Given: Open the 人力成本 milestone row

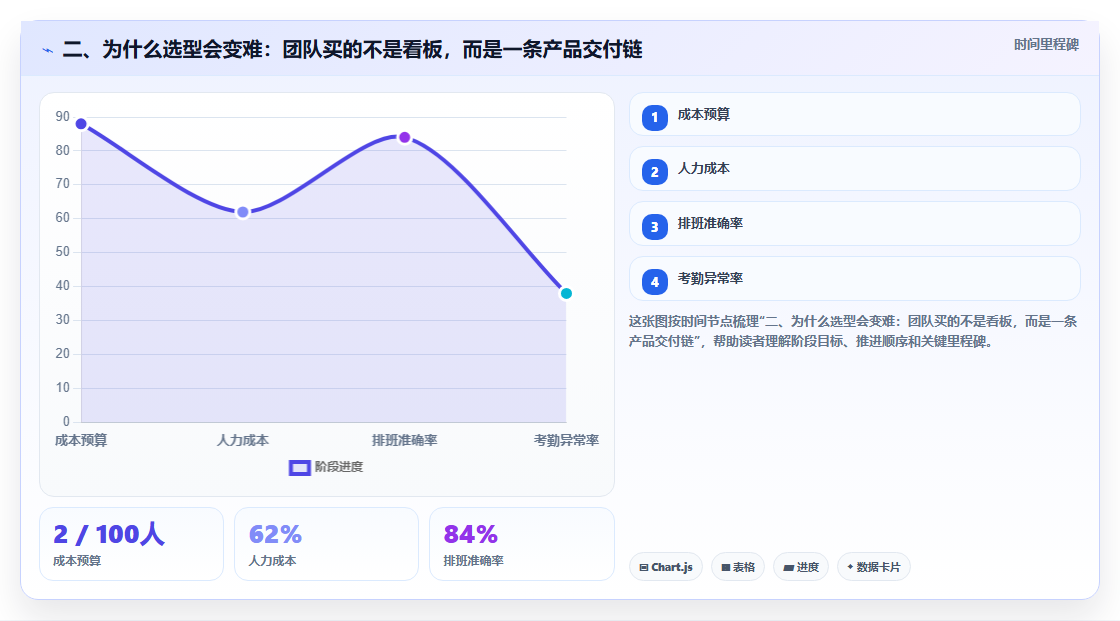Looking at the screenshot, I should coord(854,169).
